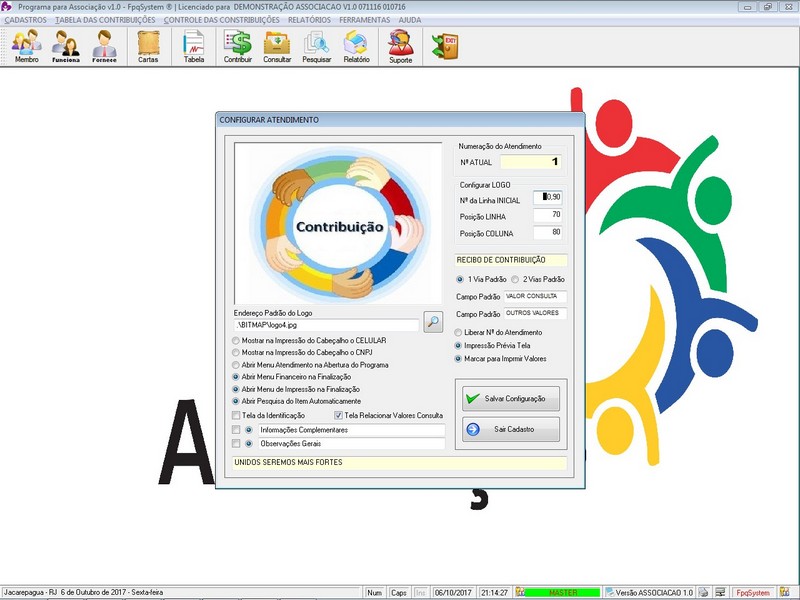Open the Contribuir dollar icon
The height and width of the screenshot is (600, 800).
[238, 46]
